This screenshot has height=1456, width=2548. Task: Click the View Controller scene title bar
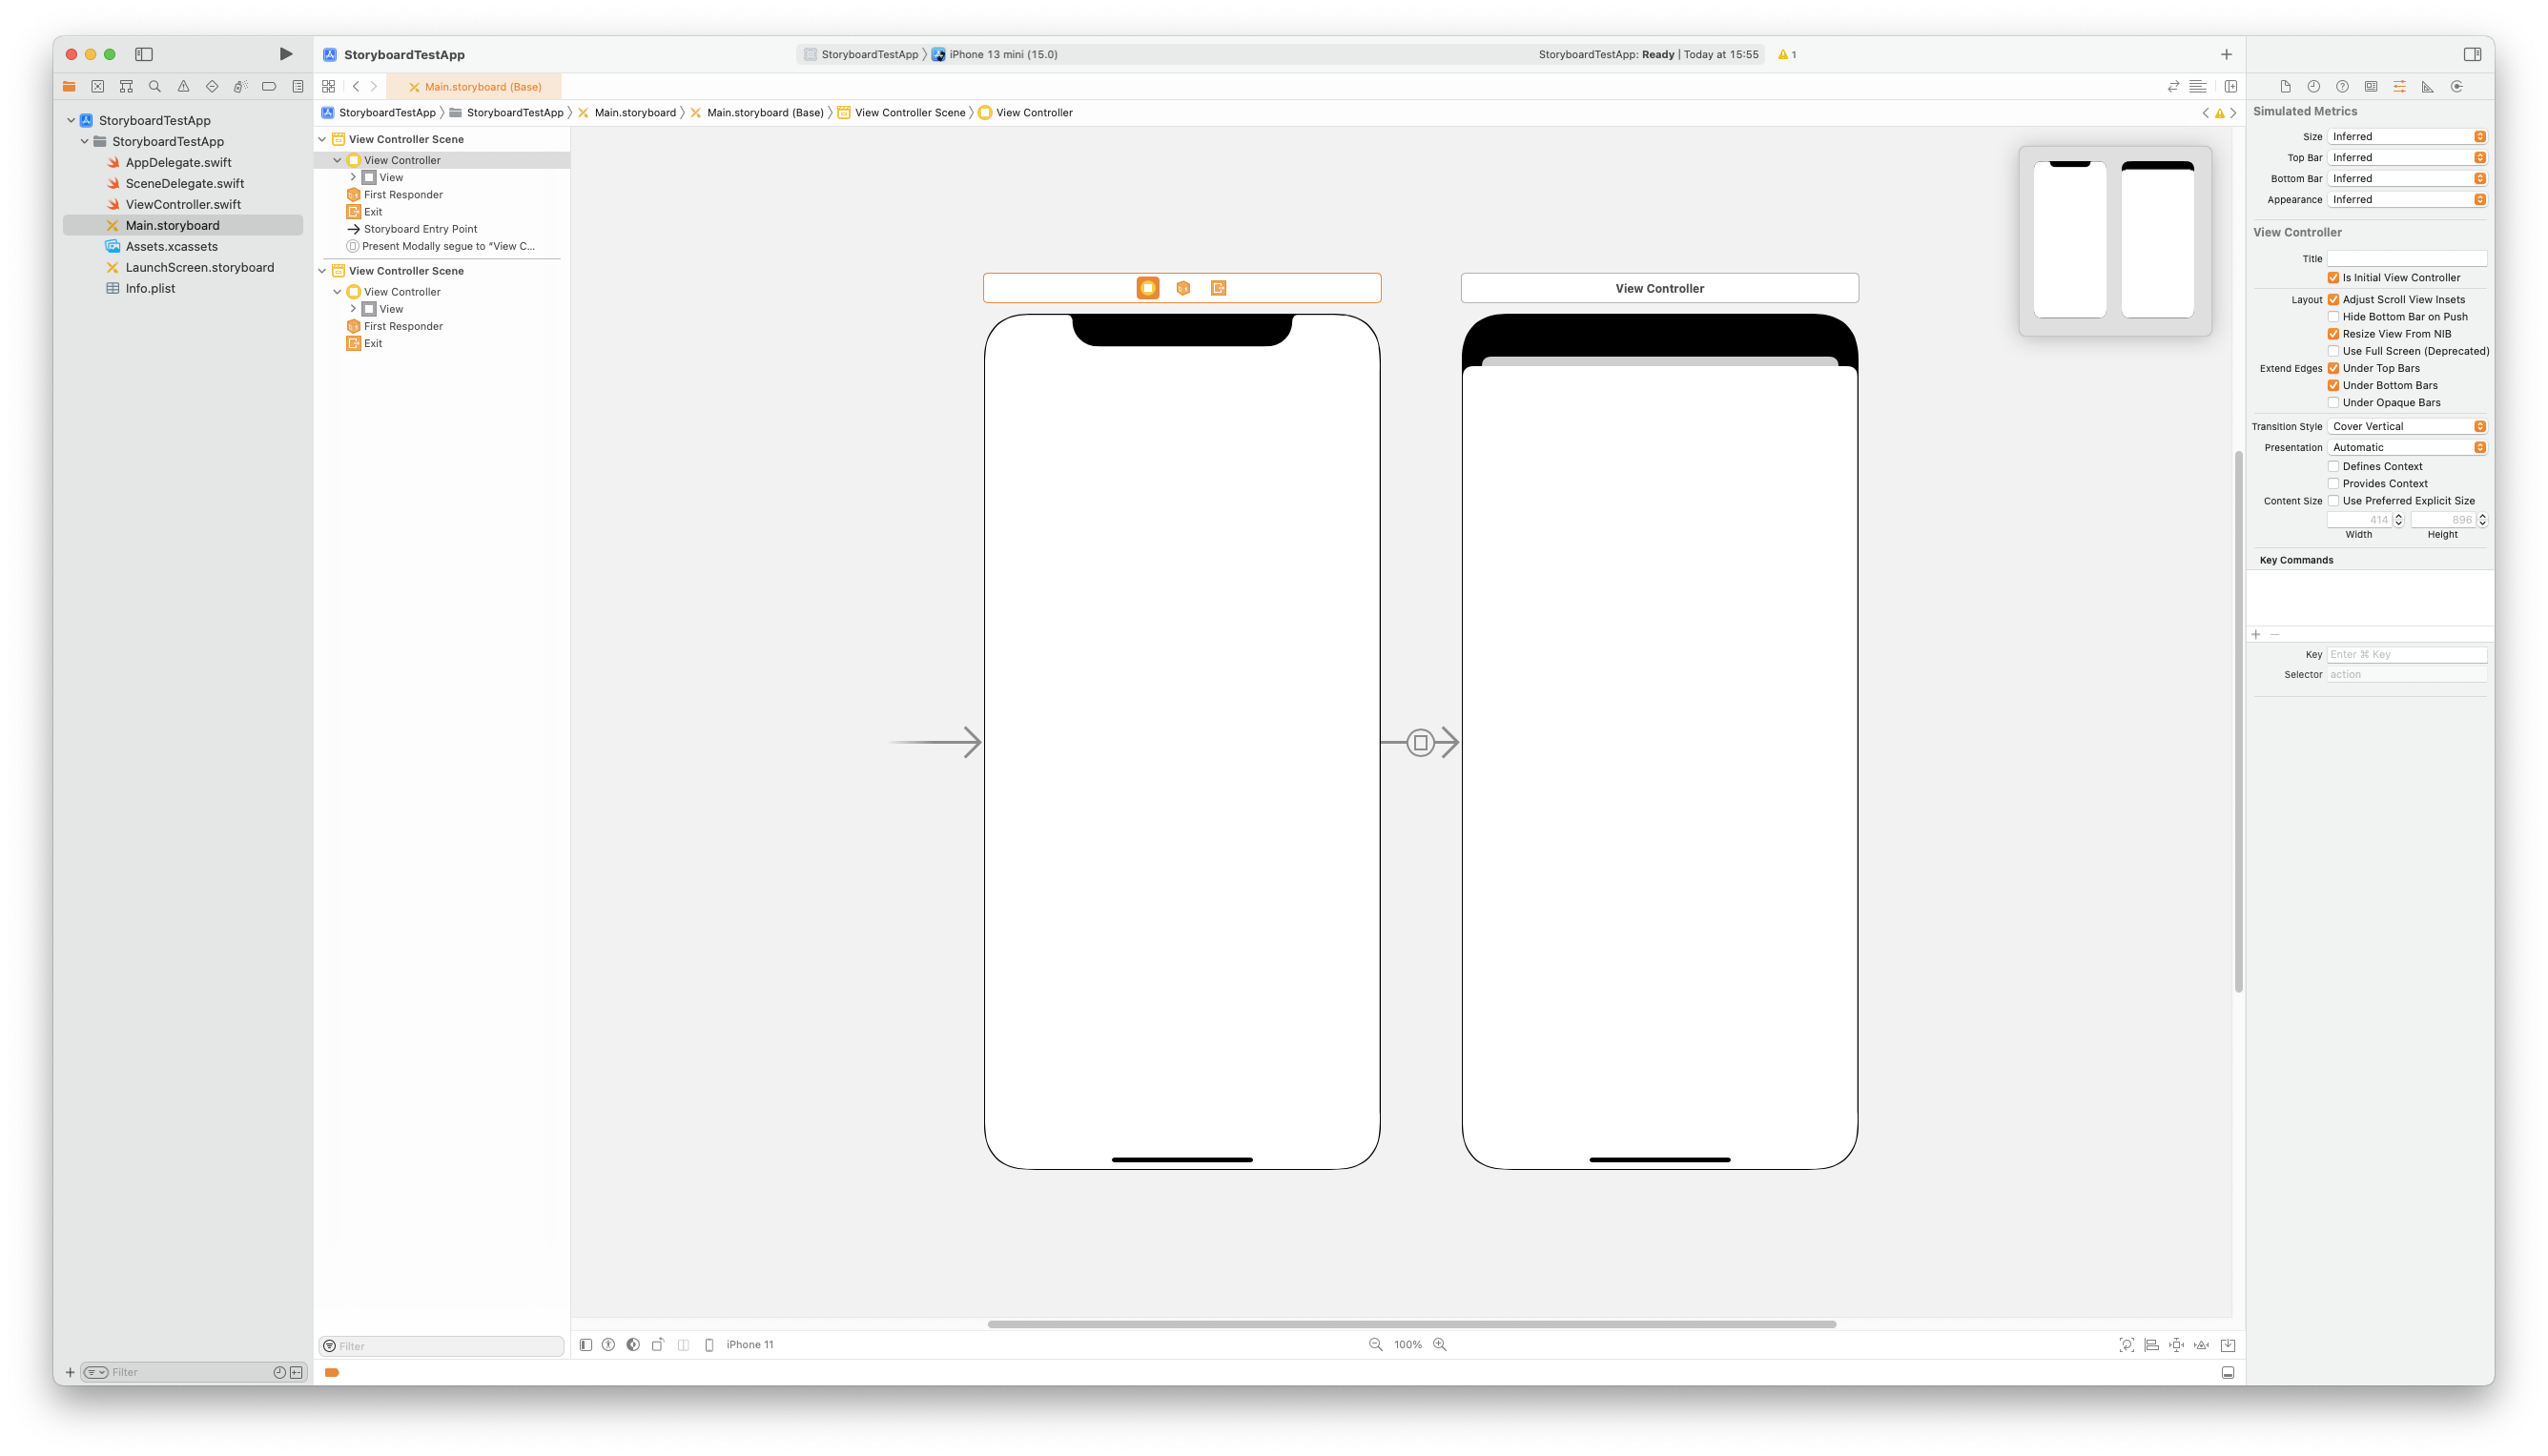coord(1659,288)
